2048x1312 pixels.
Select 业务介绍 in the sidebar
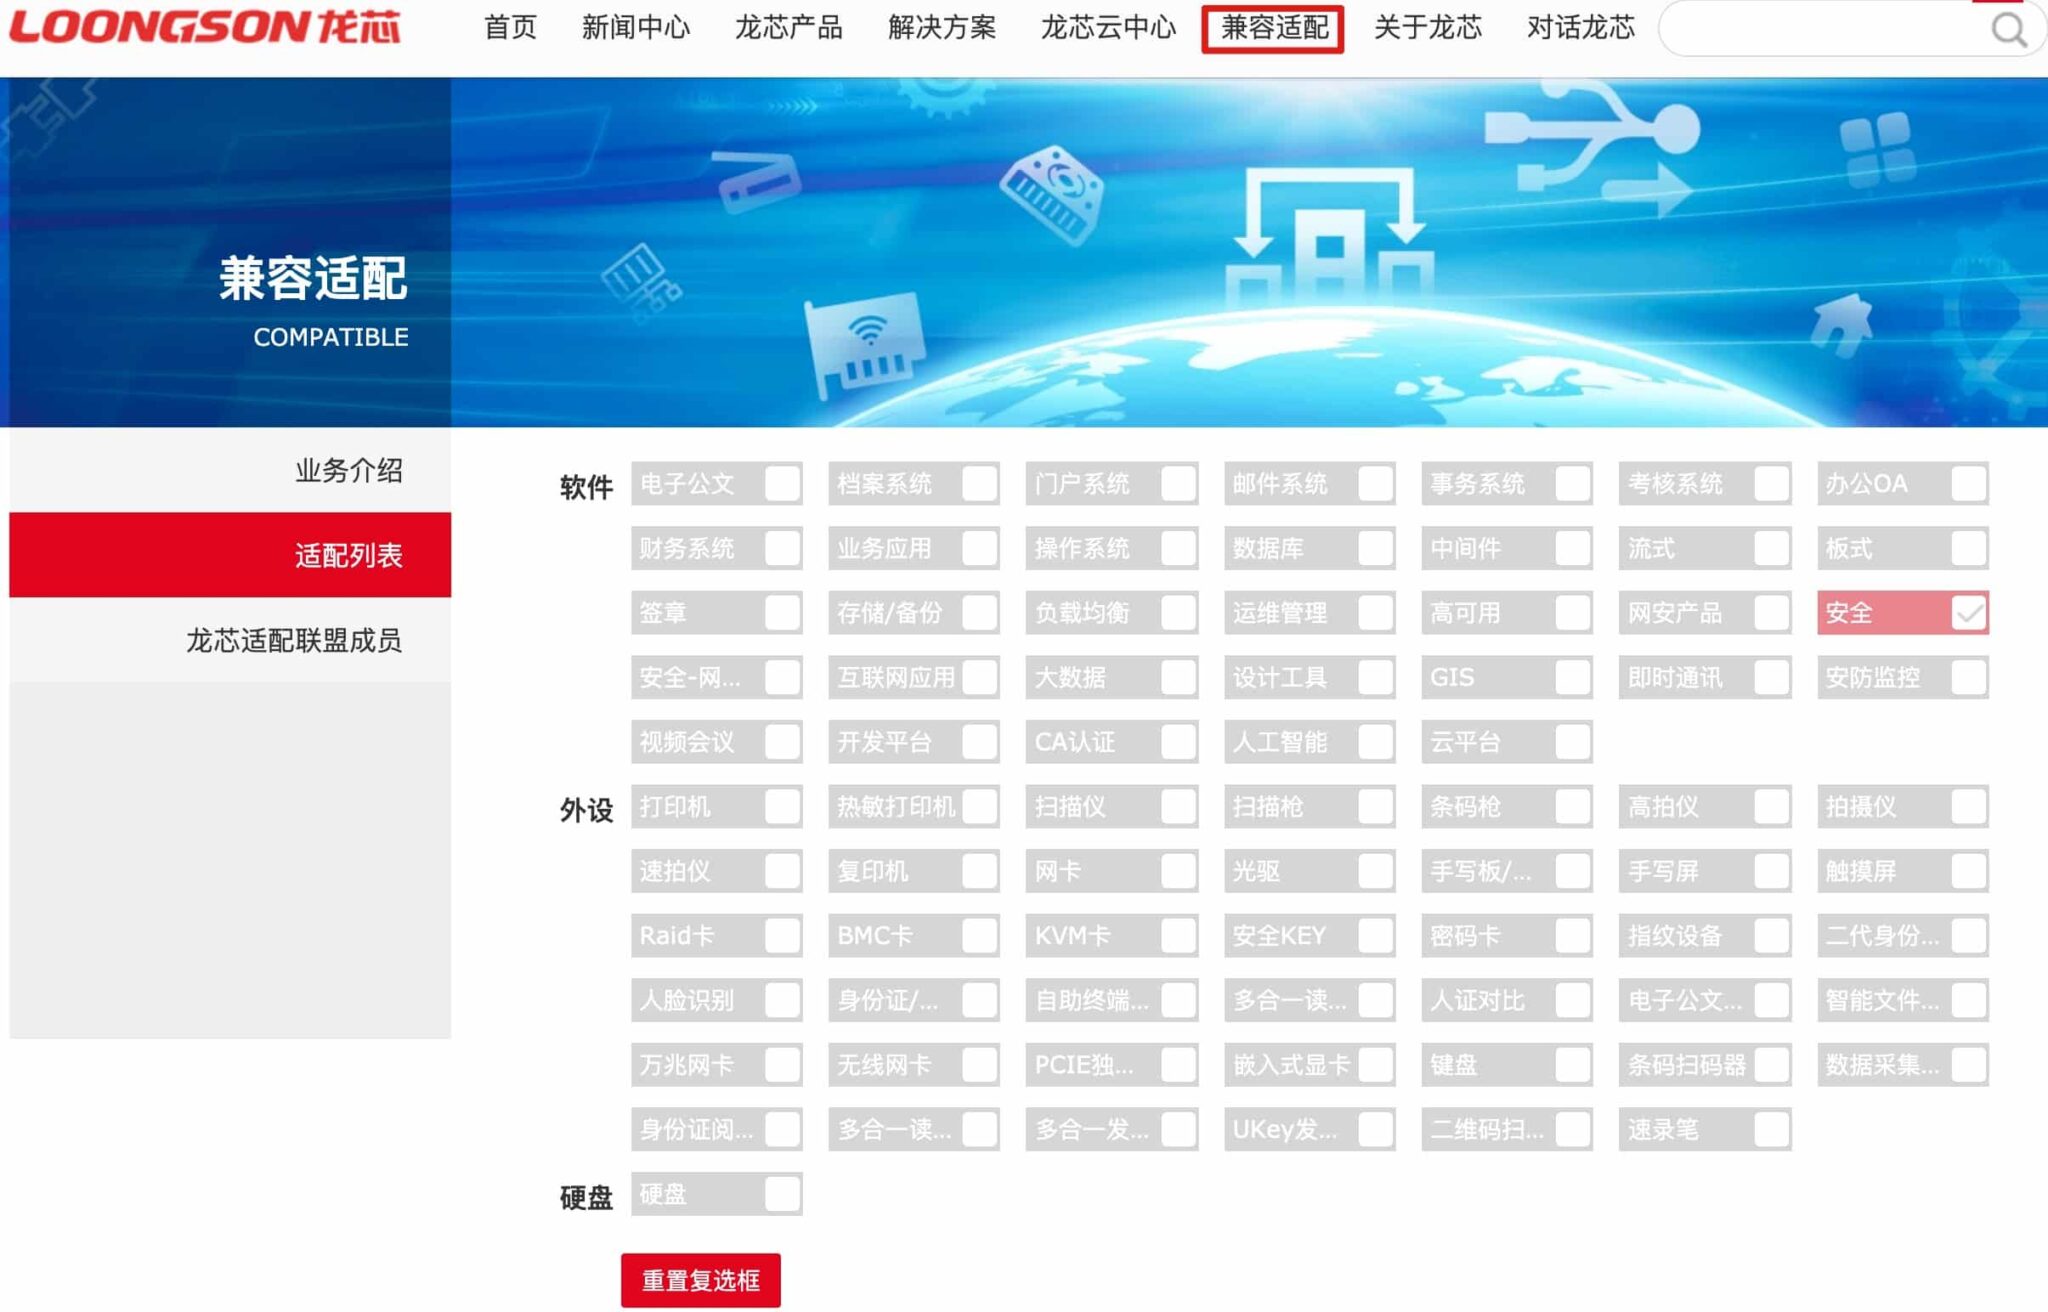pyautogui.click(x=348, y=470)
